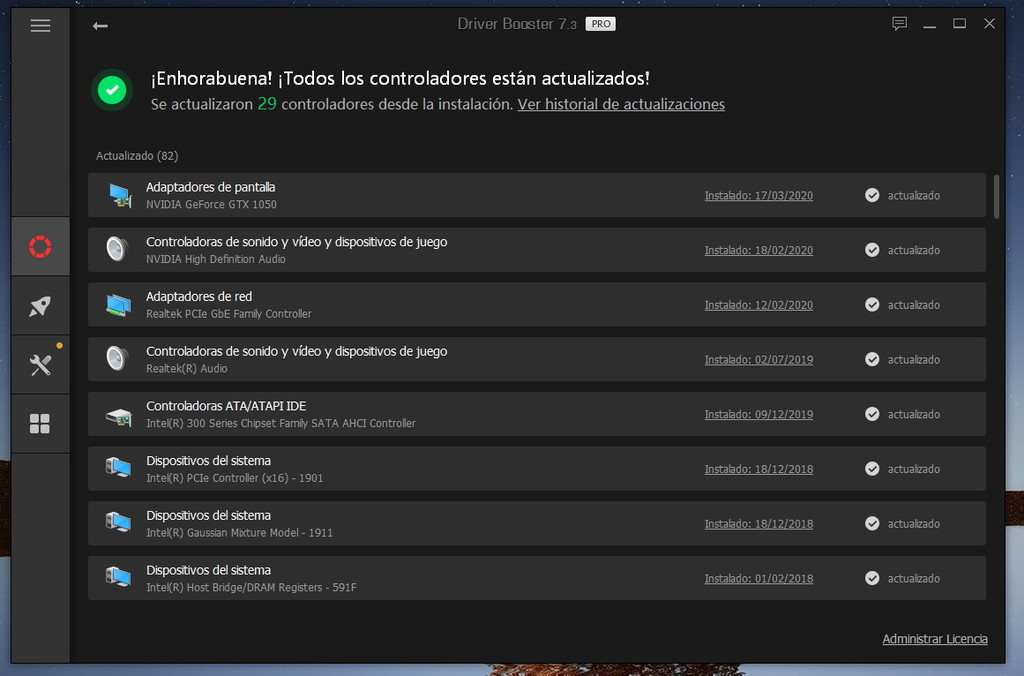Viewport: 1024px width, 676px height.
Task: Click the PRO badge next to Driver Booster
Action: point(599,23)
